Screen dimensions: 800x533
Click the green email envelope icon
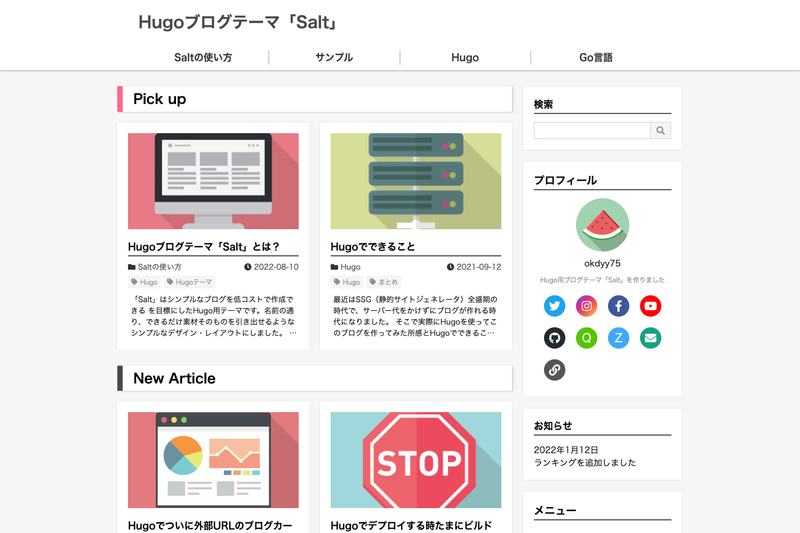tap(651, 338)
